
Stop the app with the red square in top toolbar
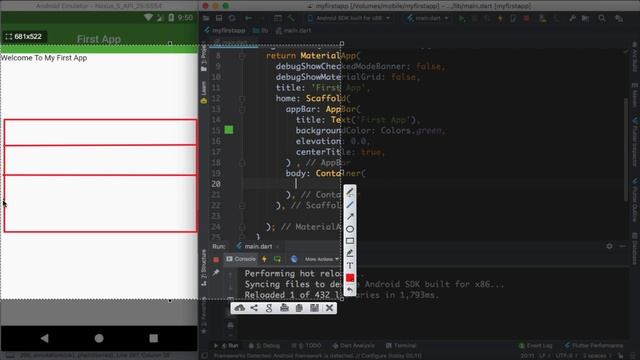click(x=527, y=18)
